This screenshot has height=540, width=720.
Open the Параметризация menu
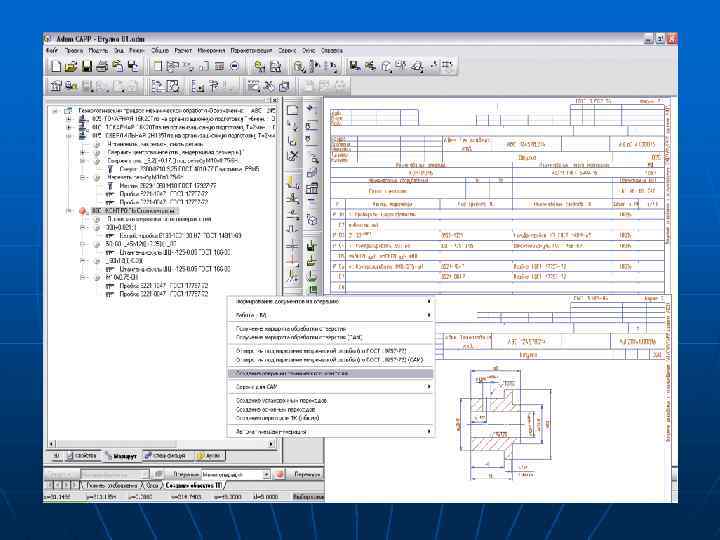251,51
